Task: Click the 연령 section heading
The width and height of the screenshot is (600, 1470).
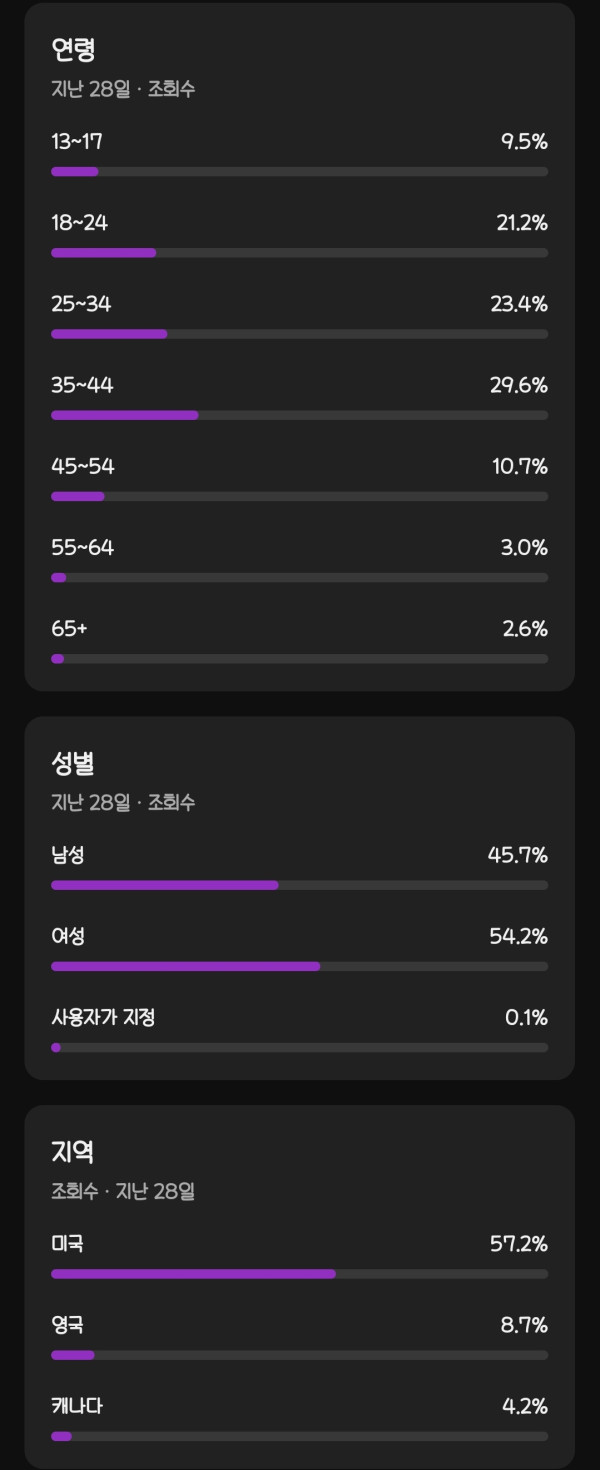Action: pos(73,50)
